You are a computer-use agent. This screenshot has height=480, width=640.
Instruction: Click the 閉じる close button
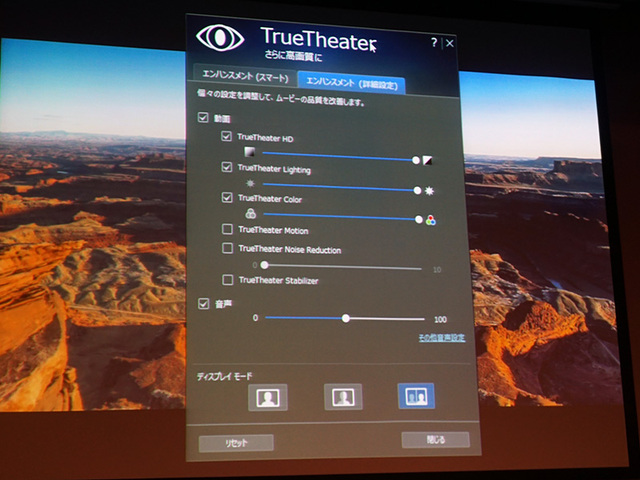pyautogui.click(x=436, y=440)
